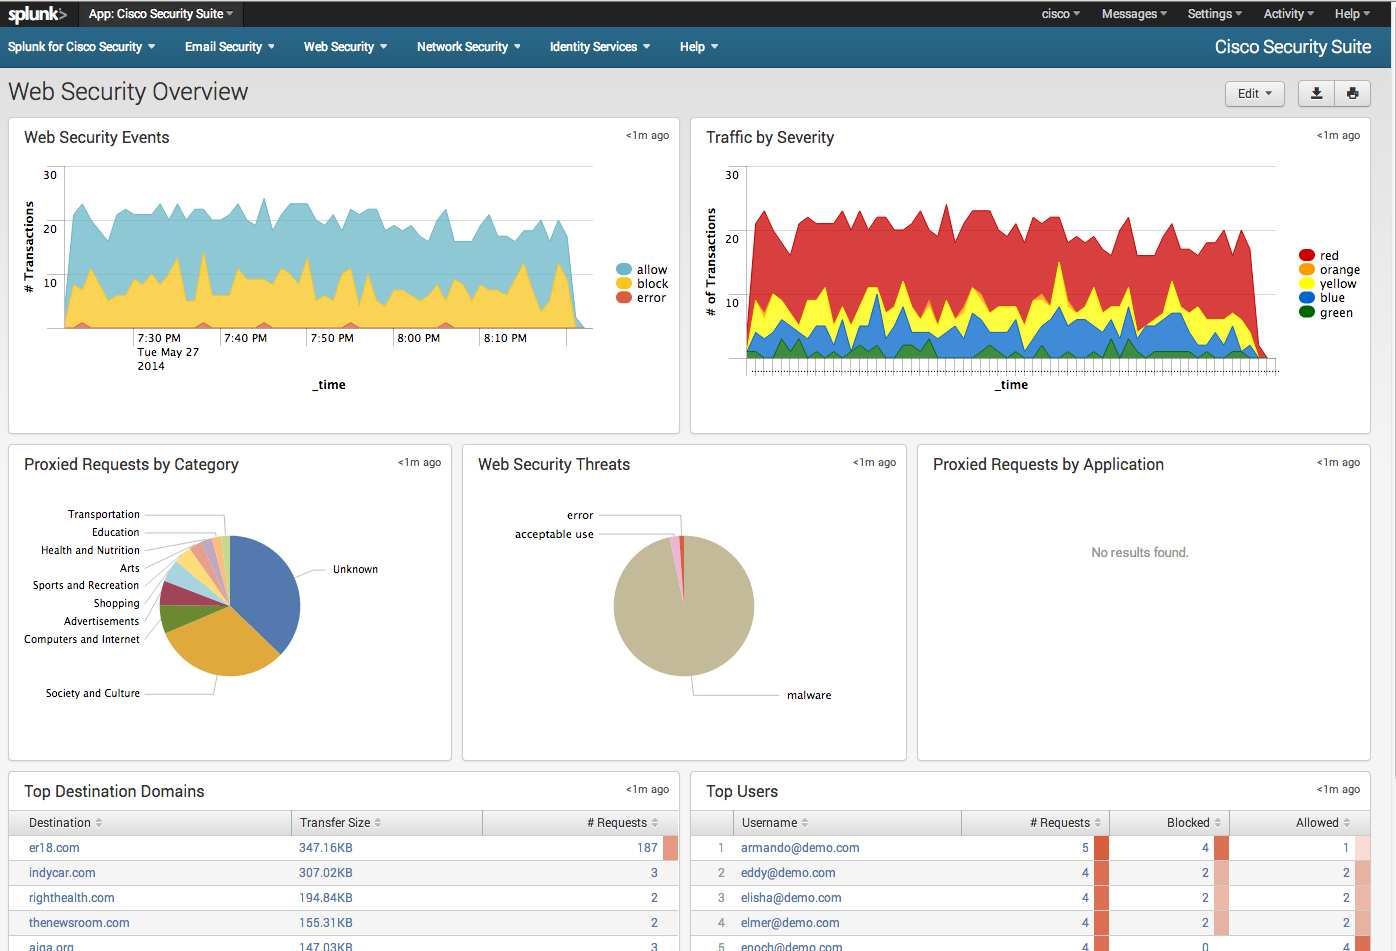Click the download export icon button

pos(1316,93)
